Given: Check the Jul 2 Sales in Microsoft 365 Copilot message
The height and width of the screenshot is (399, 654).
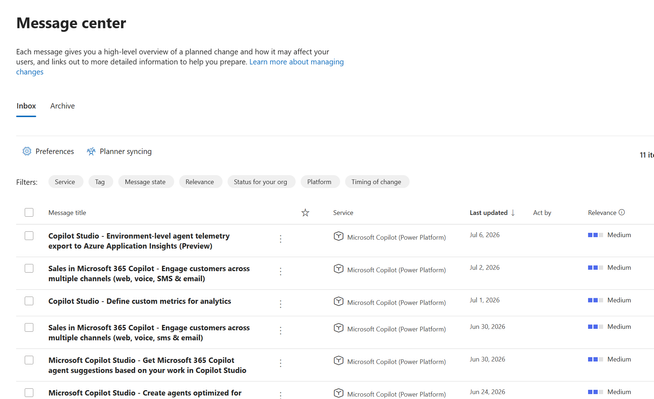Looking at the screenshot, I should [29, 268].
